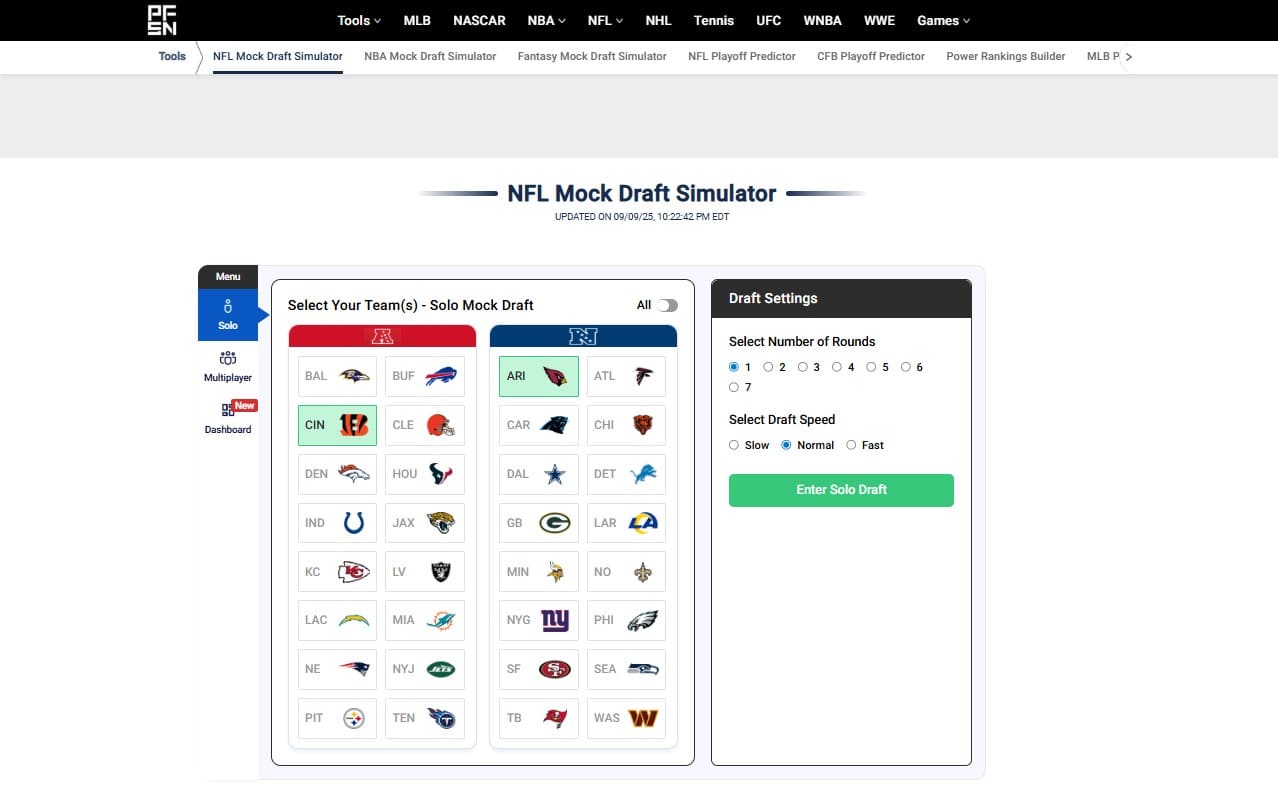Select the Miami Dolphins logo
Image resolution: width=1278 pixels, height=798 pixels.
(x=441, y=620)
